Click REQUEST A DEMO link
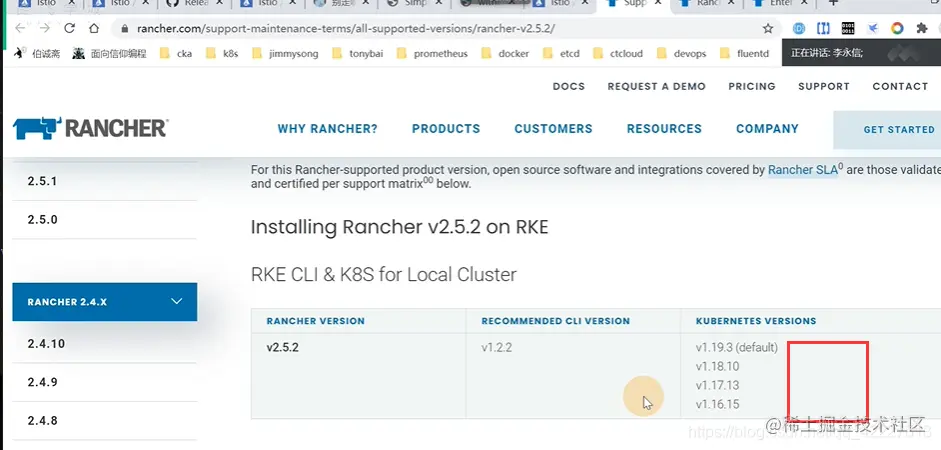This screenshot has height=450, width=941. pos(657,86)
